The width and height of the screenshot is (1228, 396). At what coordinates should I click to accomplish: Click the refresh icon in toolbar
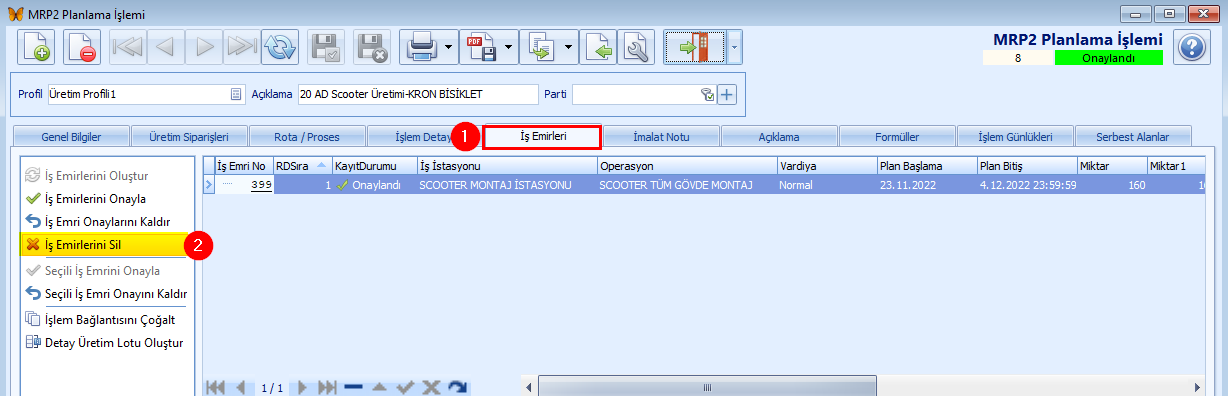tap(281, 47)
